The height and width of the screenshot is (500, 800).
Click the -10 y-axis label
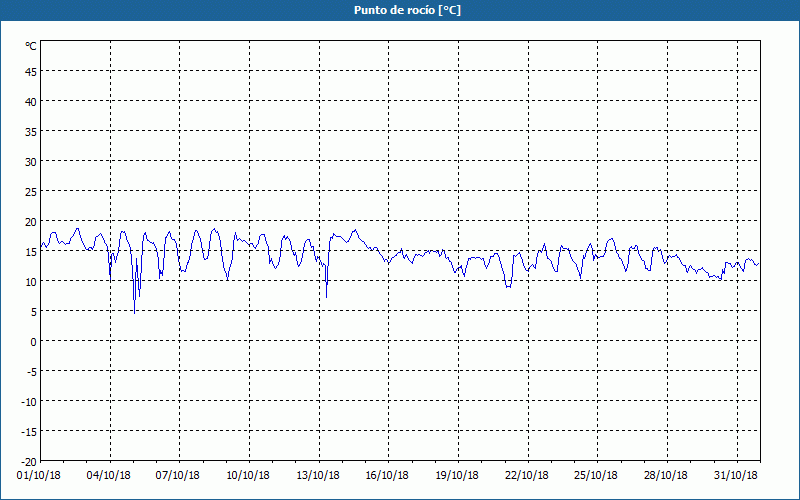point(29,402)
